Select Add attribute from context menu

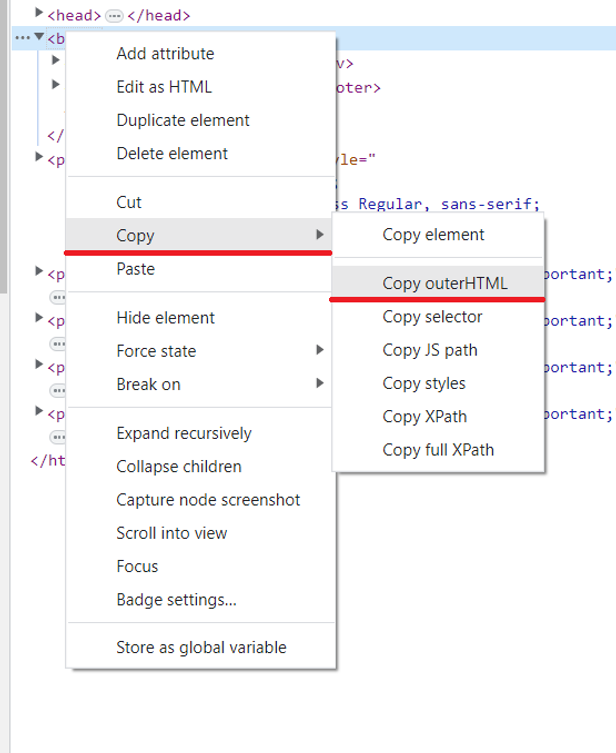pos(165,54)
